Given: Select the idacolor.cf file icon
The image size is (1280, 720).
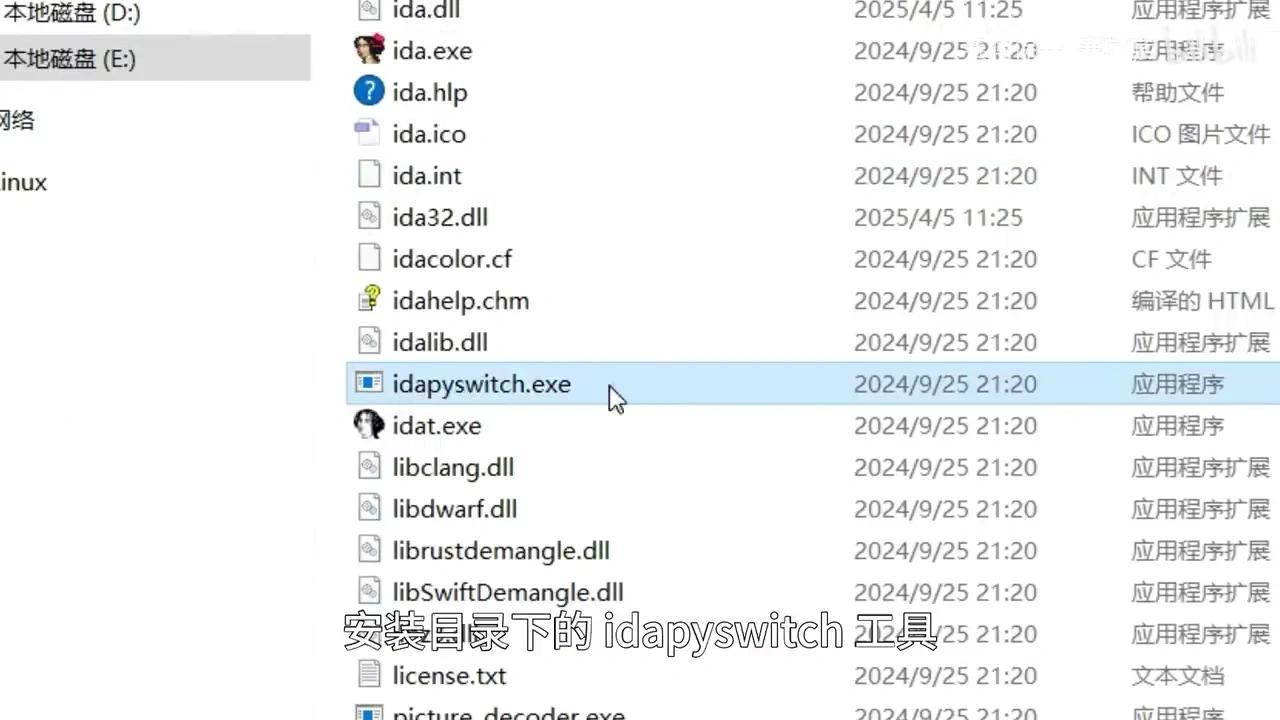Looking at the screenshot, I should click(x=369, y=258).
